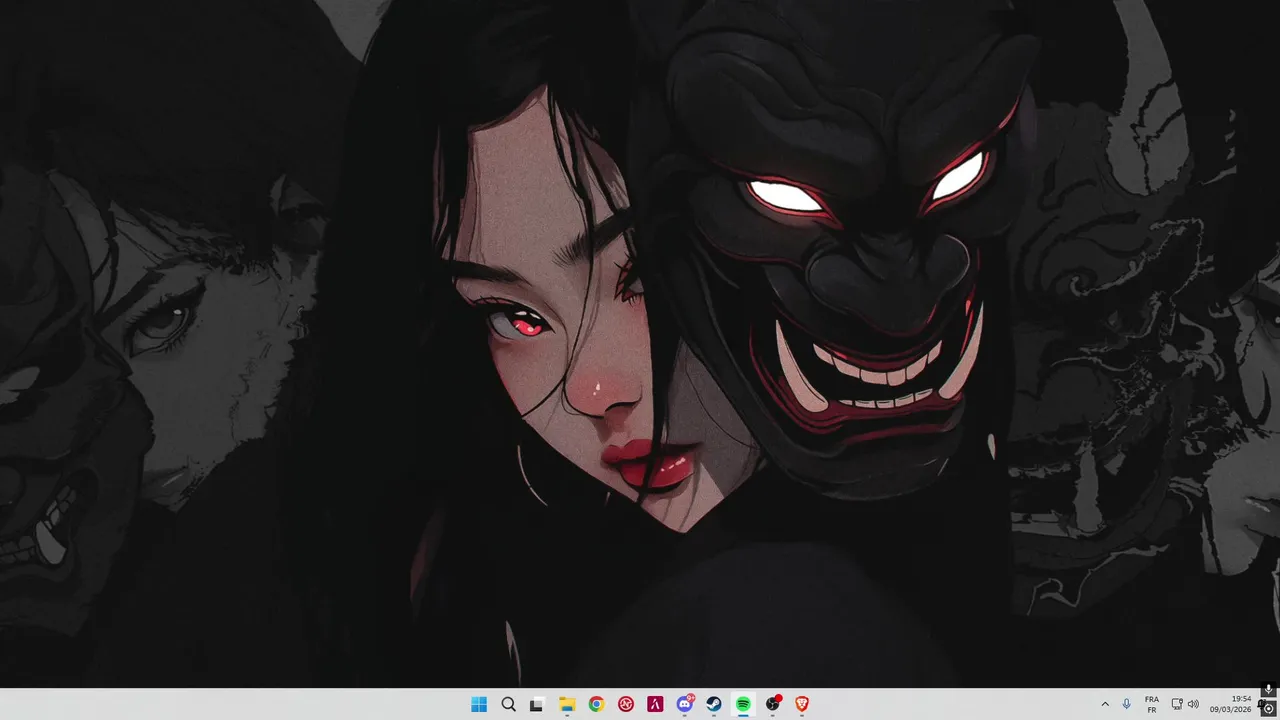Open OBS Studio recording icon
The image size is (1280, 720).
click(773, 704)
